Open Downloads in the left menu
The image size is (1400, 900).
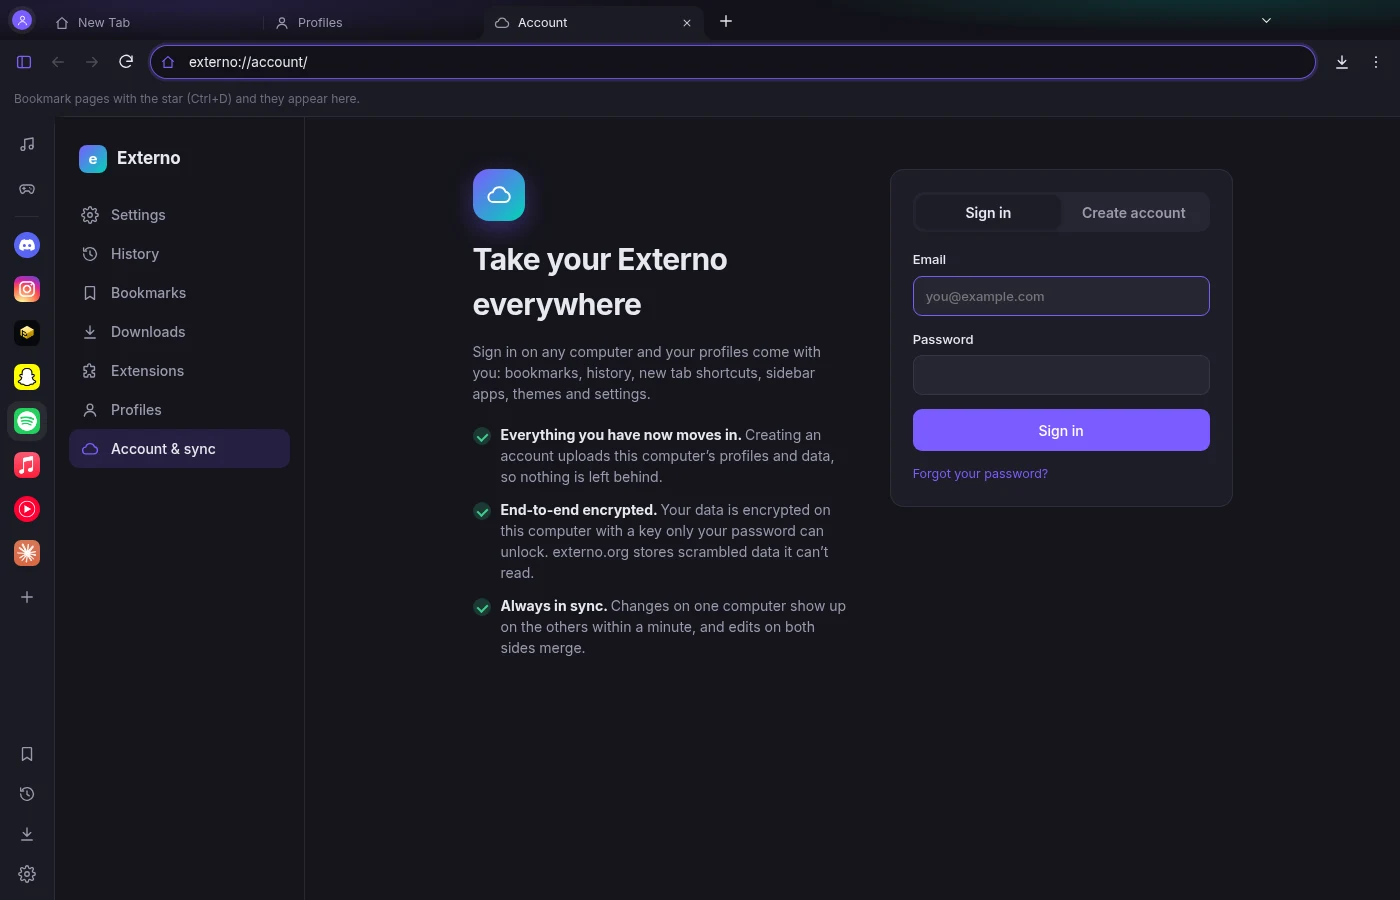[x=179, y=332]
